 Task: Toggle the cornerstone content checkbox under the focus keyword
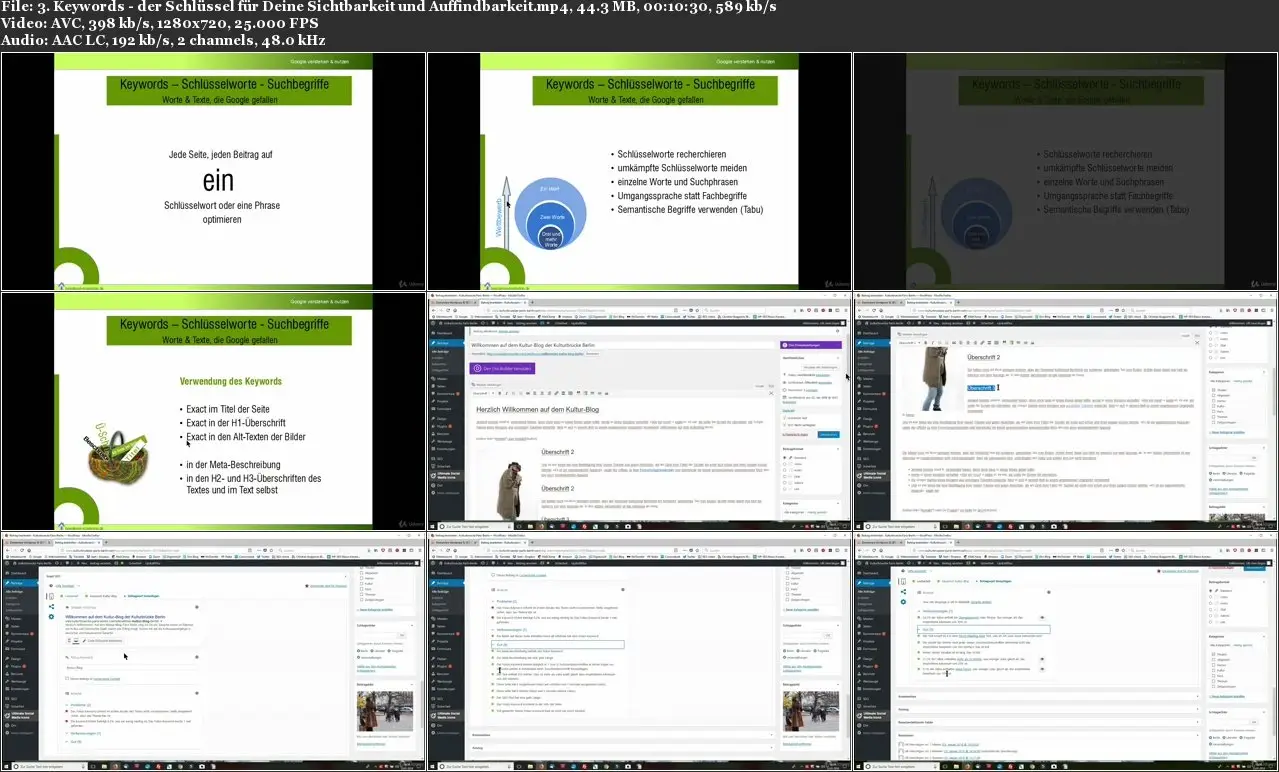click(65, 679)
